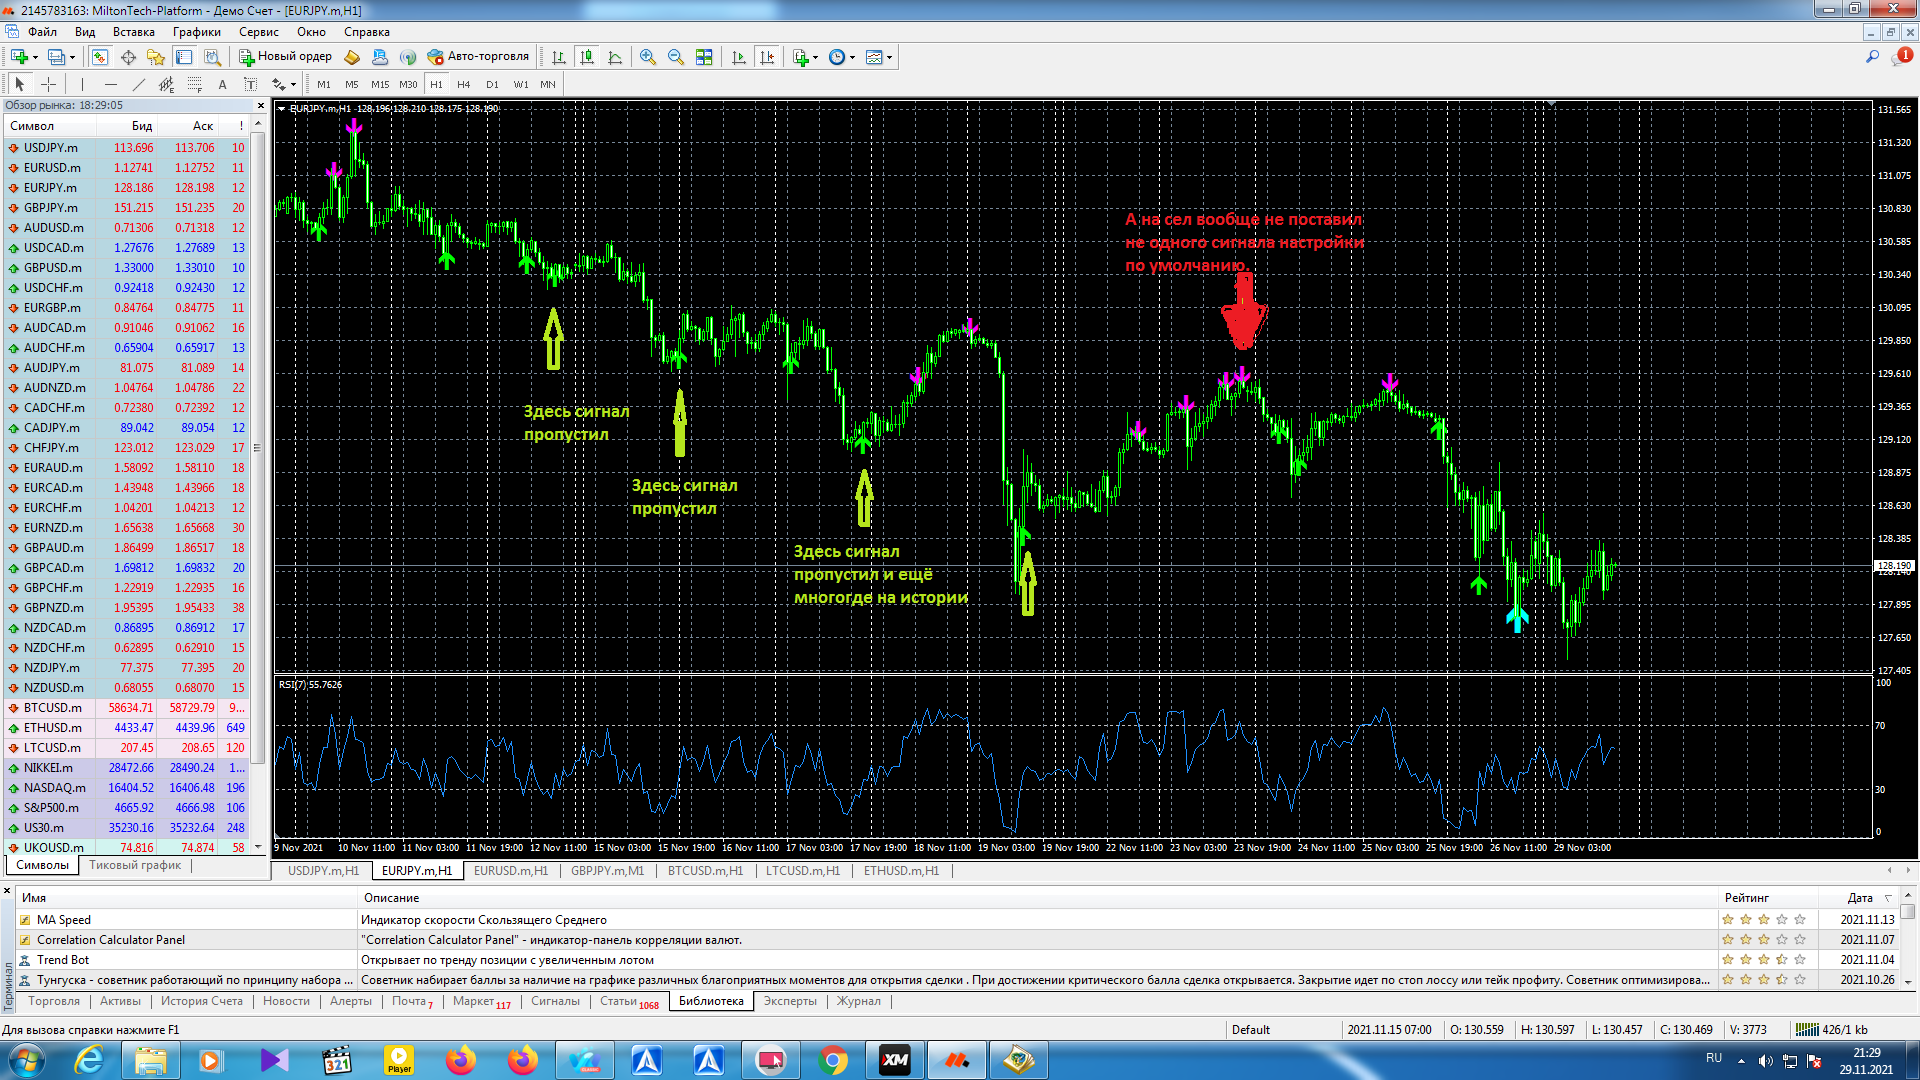Choose the trendline drawing tool
The width and height of the screenshot is (1920, 1080).
[139, 85]
